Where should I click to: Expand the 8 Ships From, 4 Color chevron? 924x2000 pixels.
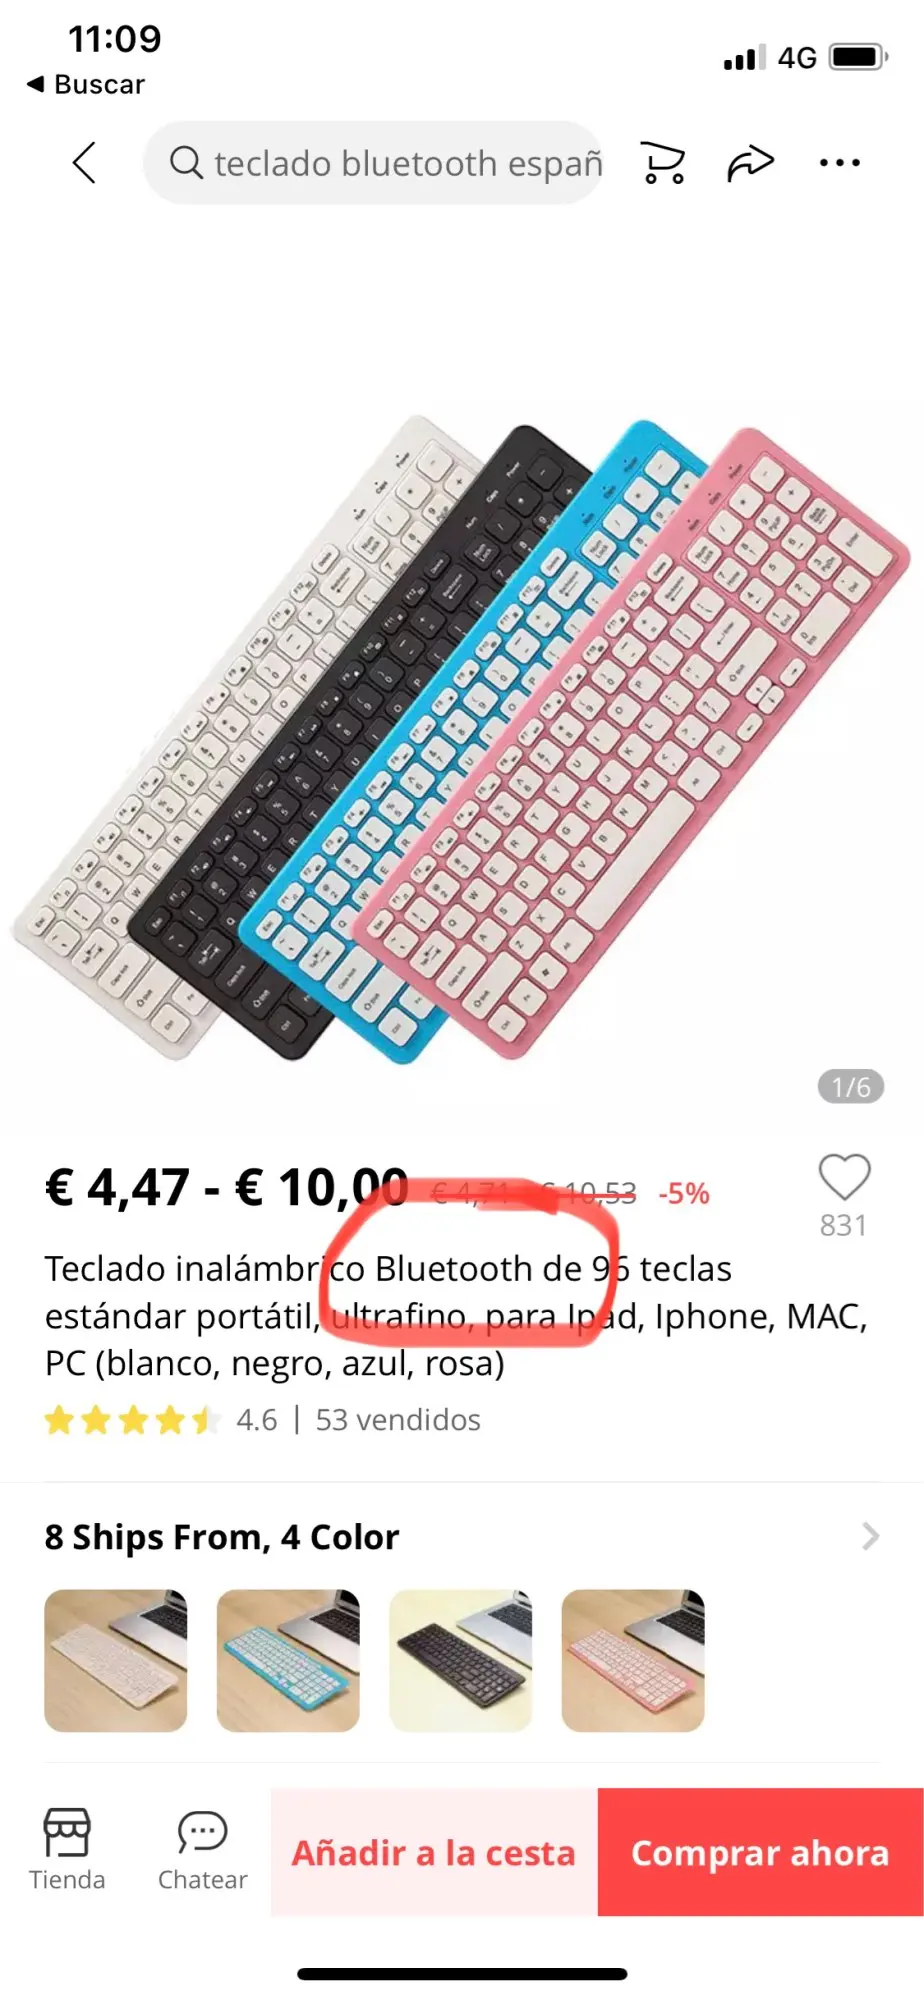coord(870,1536)
